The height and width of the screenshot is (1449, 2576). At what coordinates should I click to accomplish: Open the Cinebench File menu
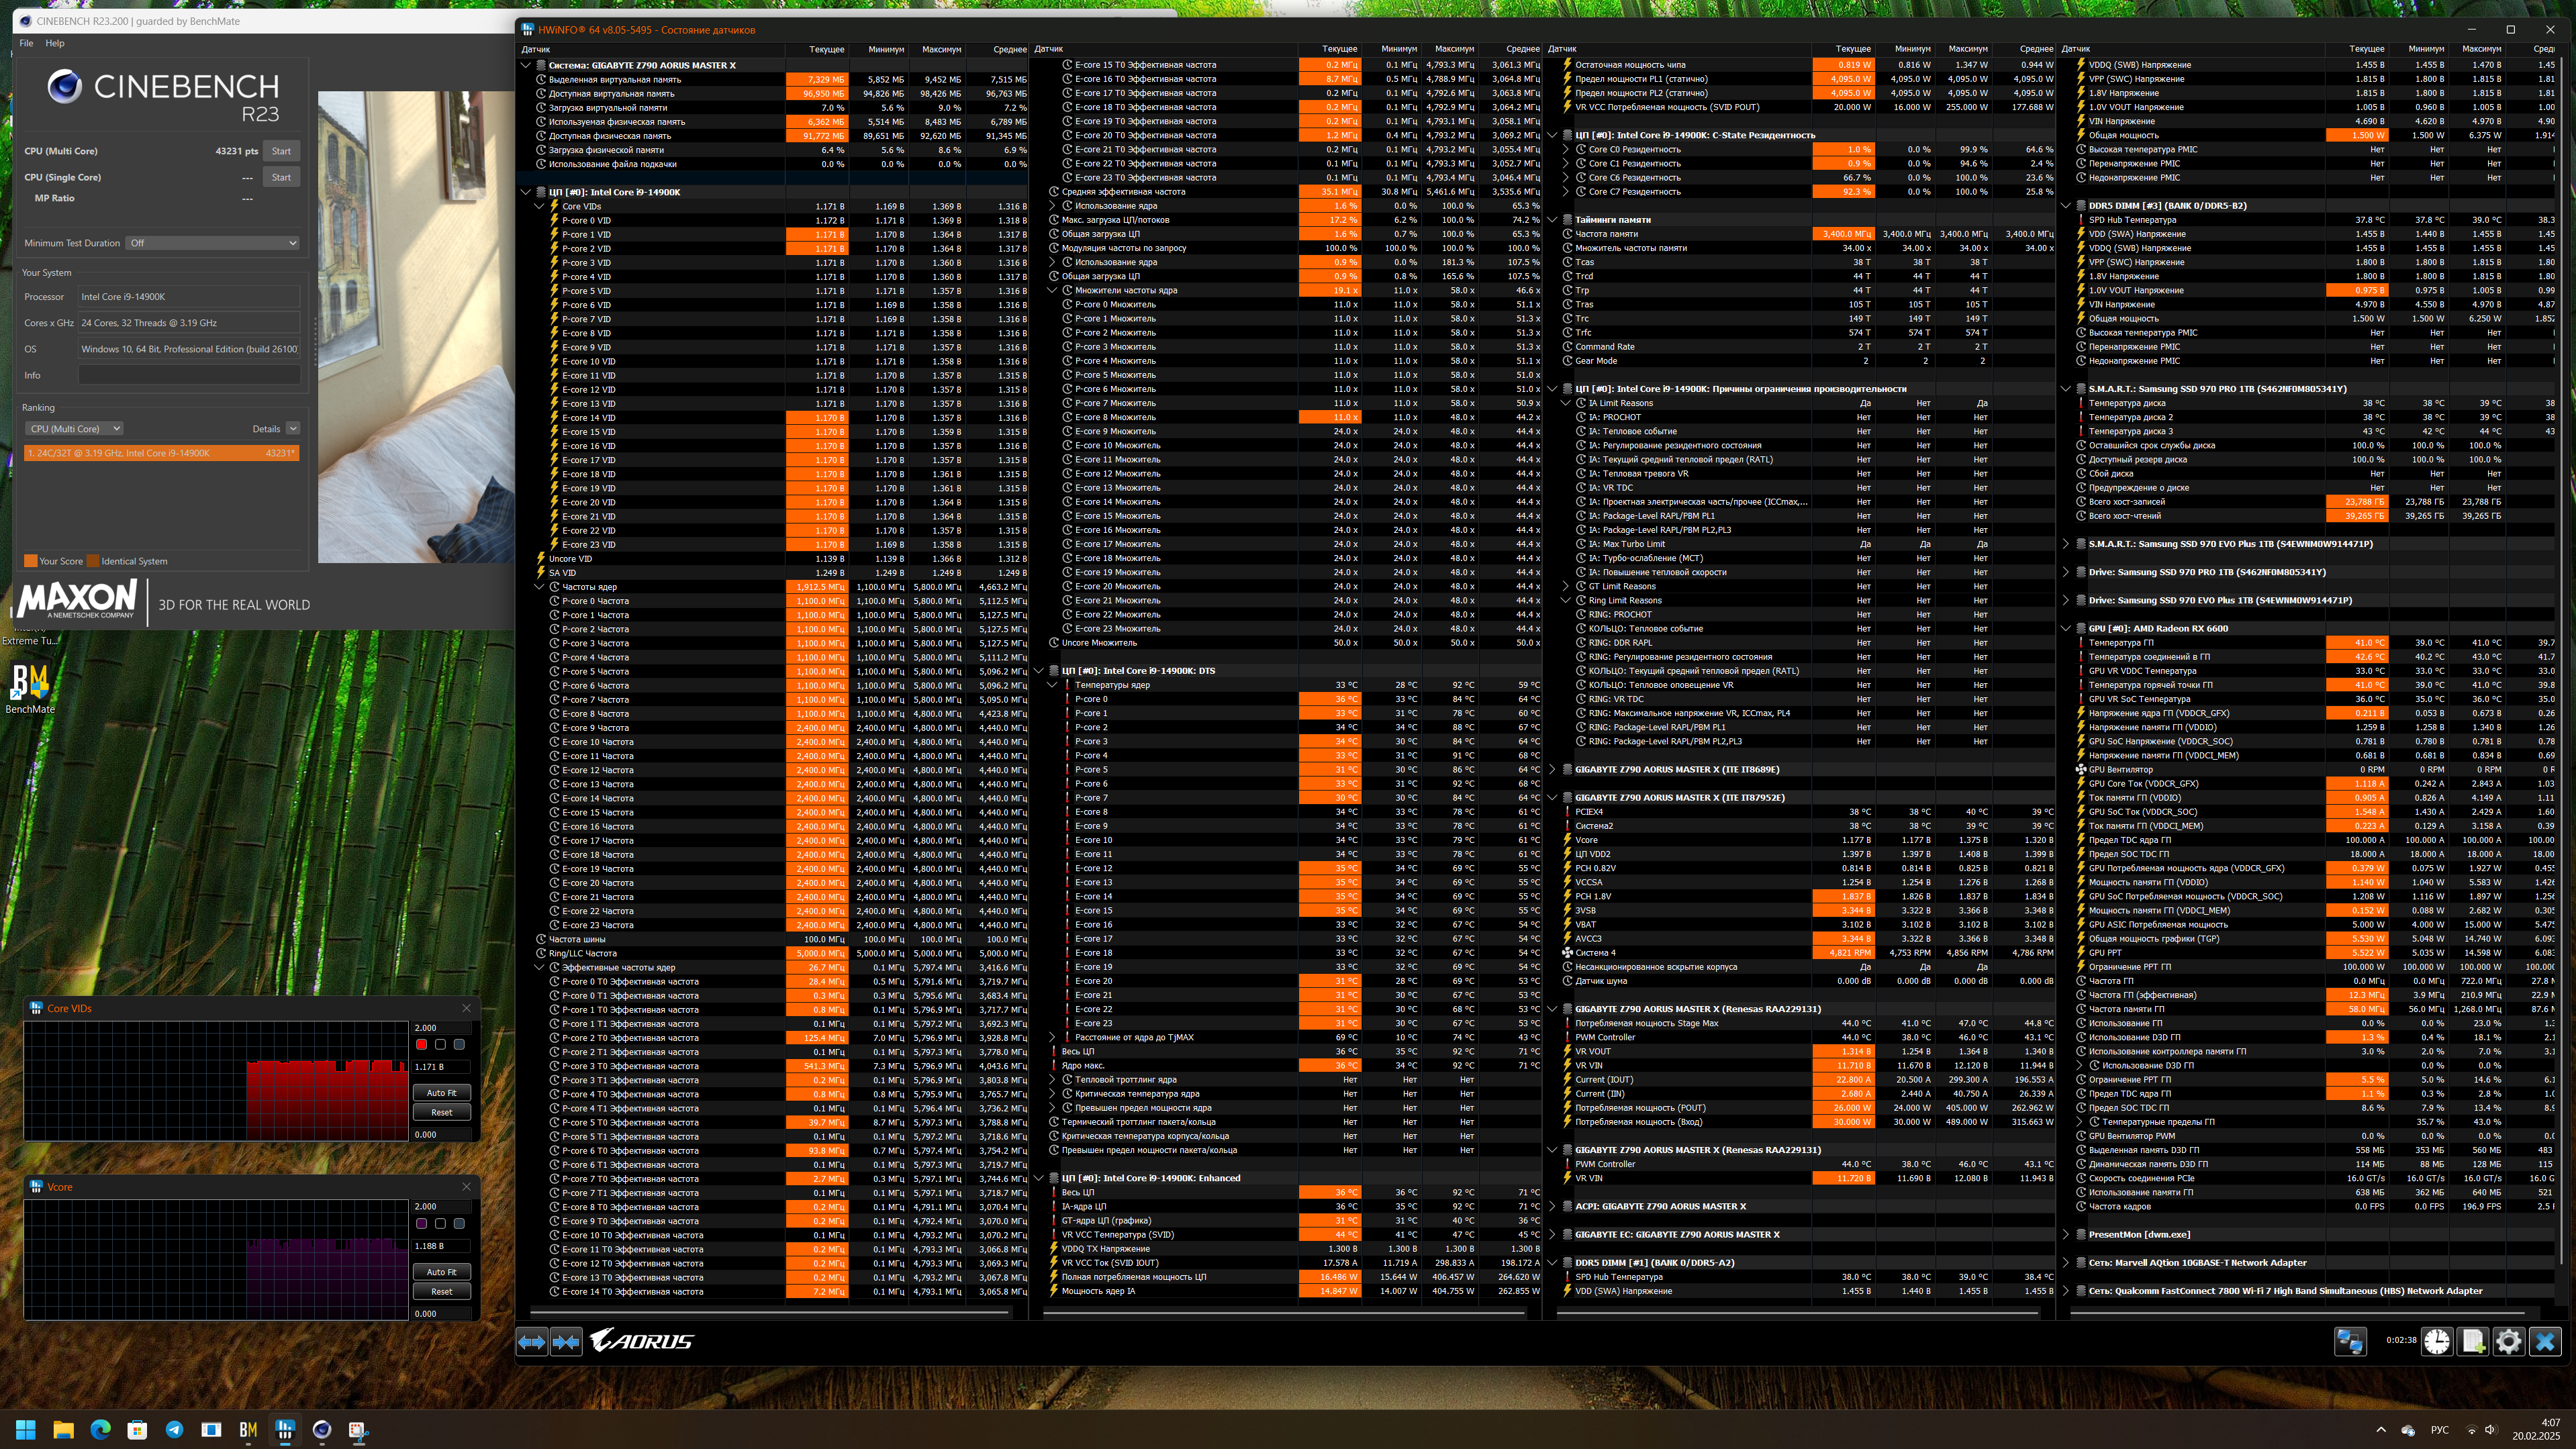click(26, 43)
